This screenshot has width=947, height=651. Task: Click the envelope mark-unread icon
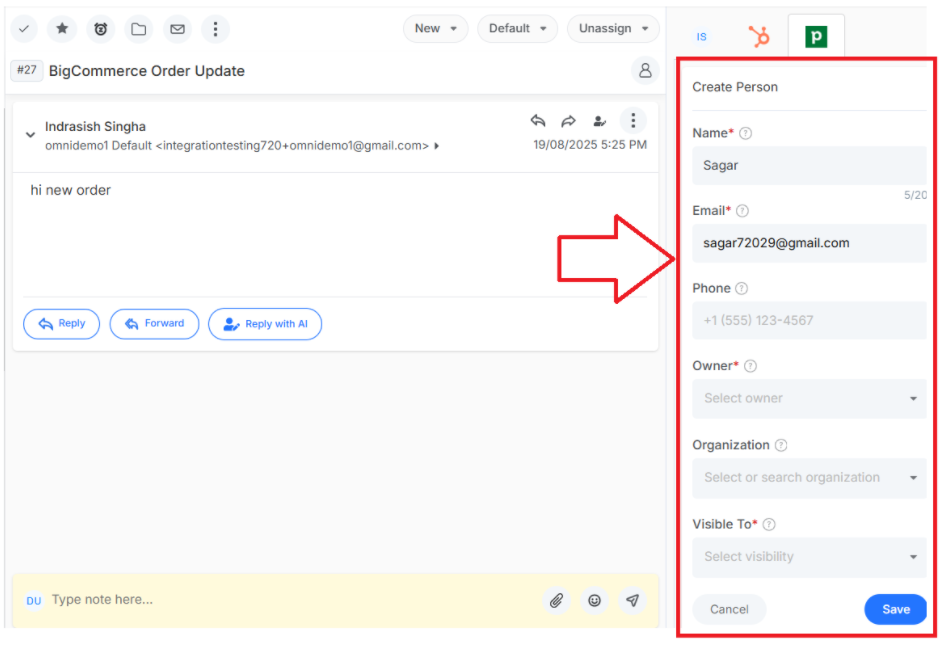[x=177, y=28]
